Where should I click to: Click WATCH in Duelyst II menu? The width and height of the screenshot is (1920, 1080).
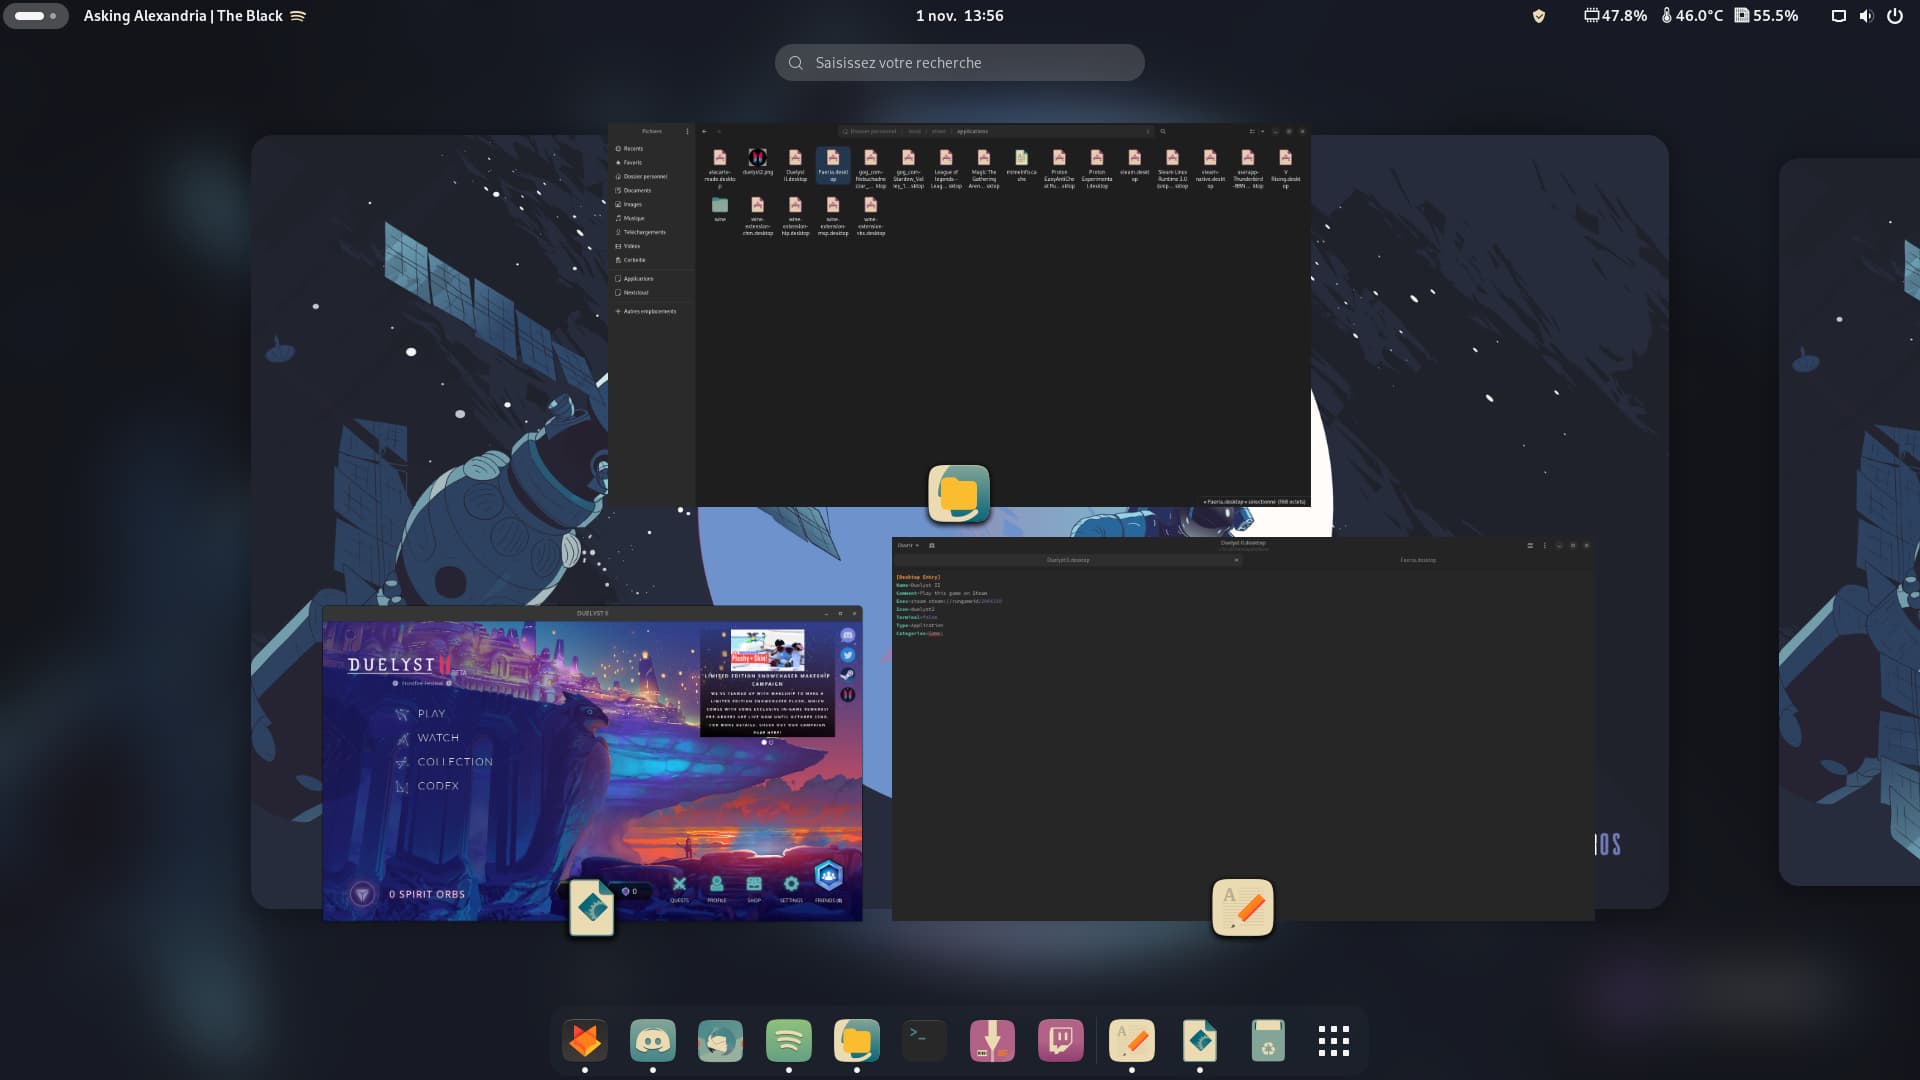[438, 738]
